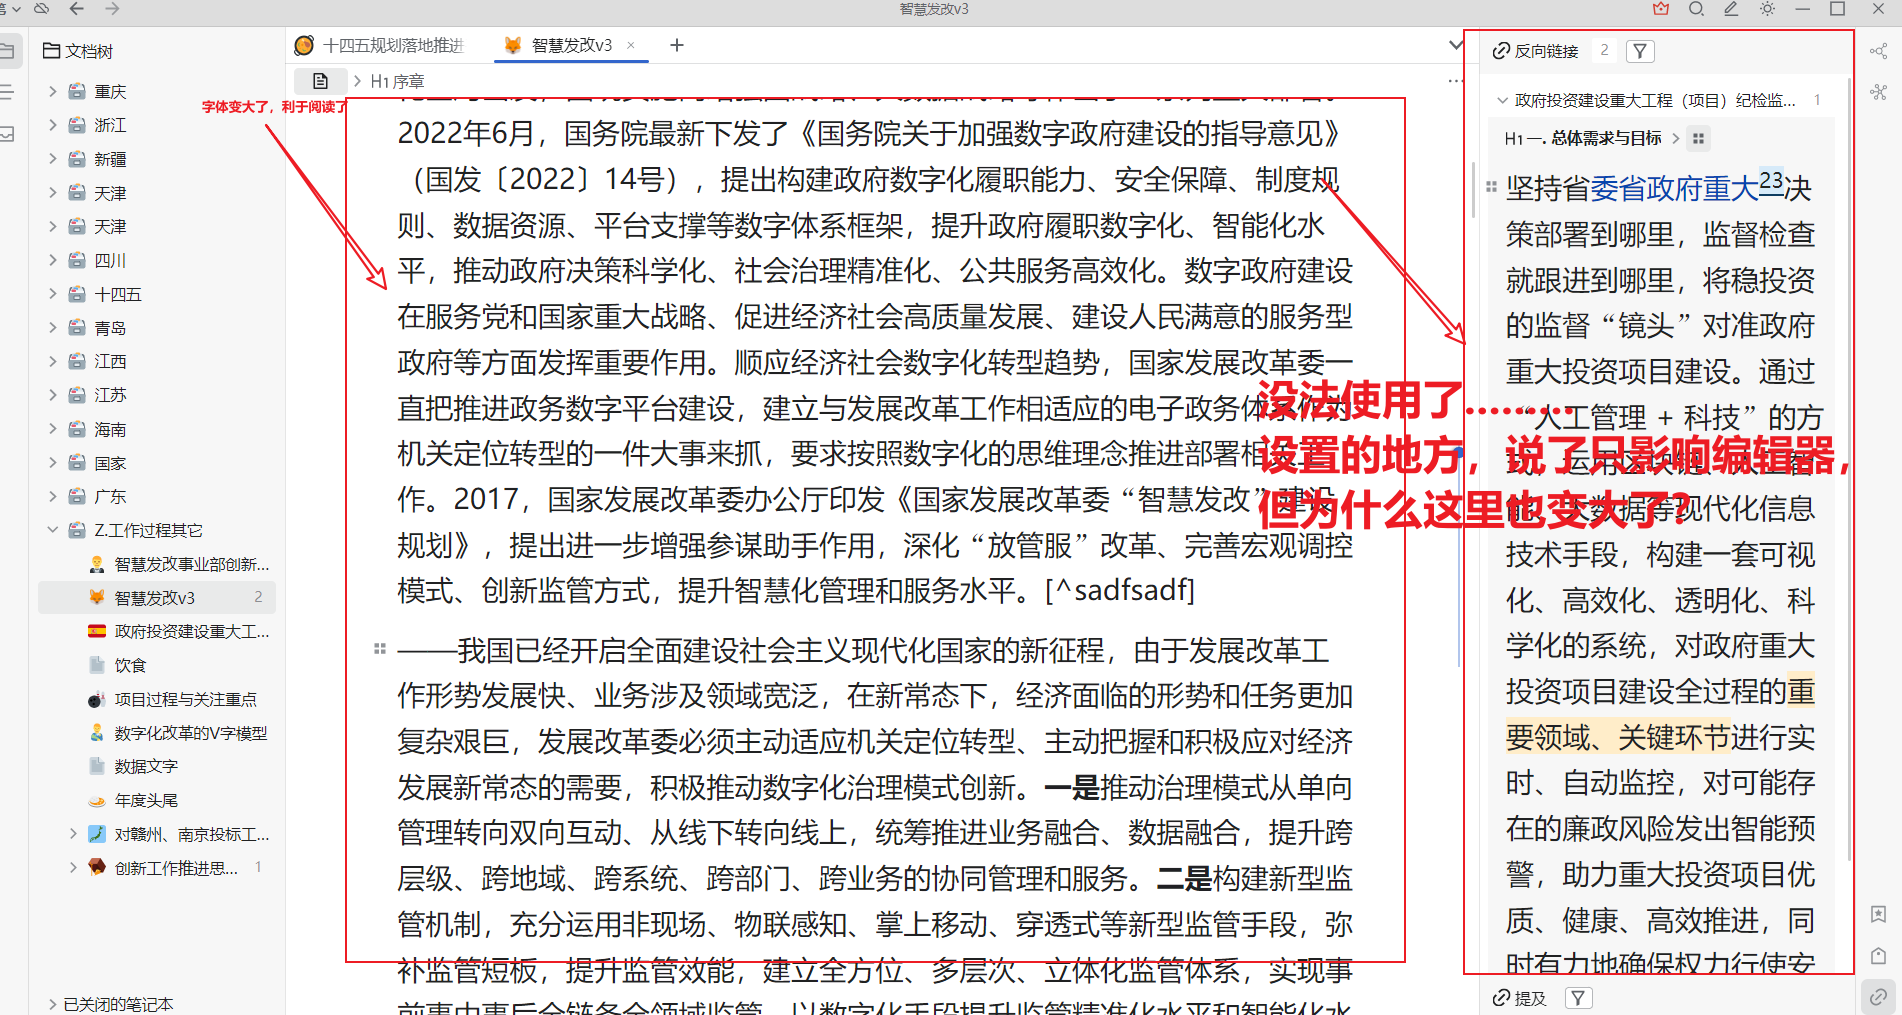Open the editor more options ellipsis
The width and height of the screenshot is (1902, 1015).
click(x=1455, y=81)
